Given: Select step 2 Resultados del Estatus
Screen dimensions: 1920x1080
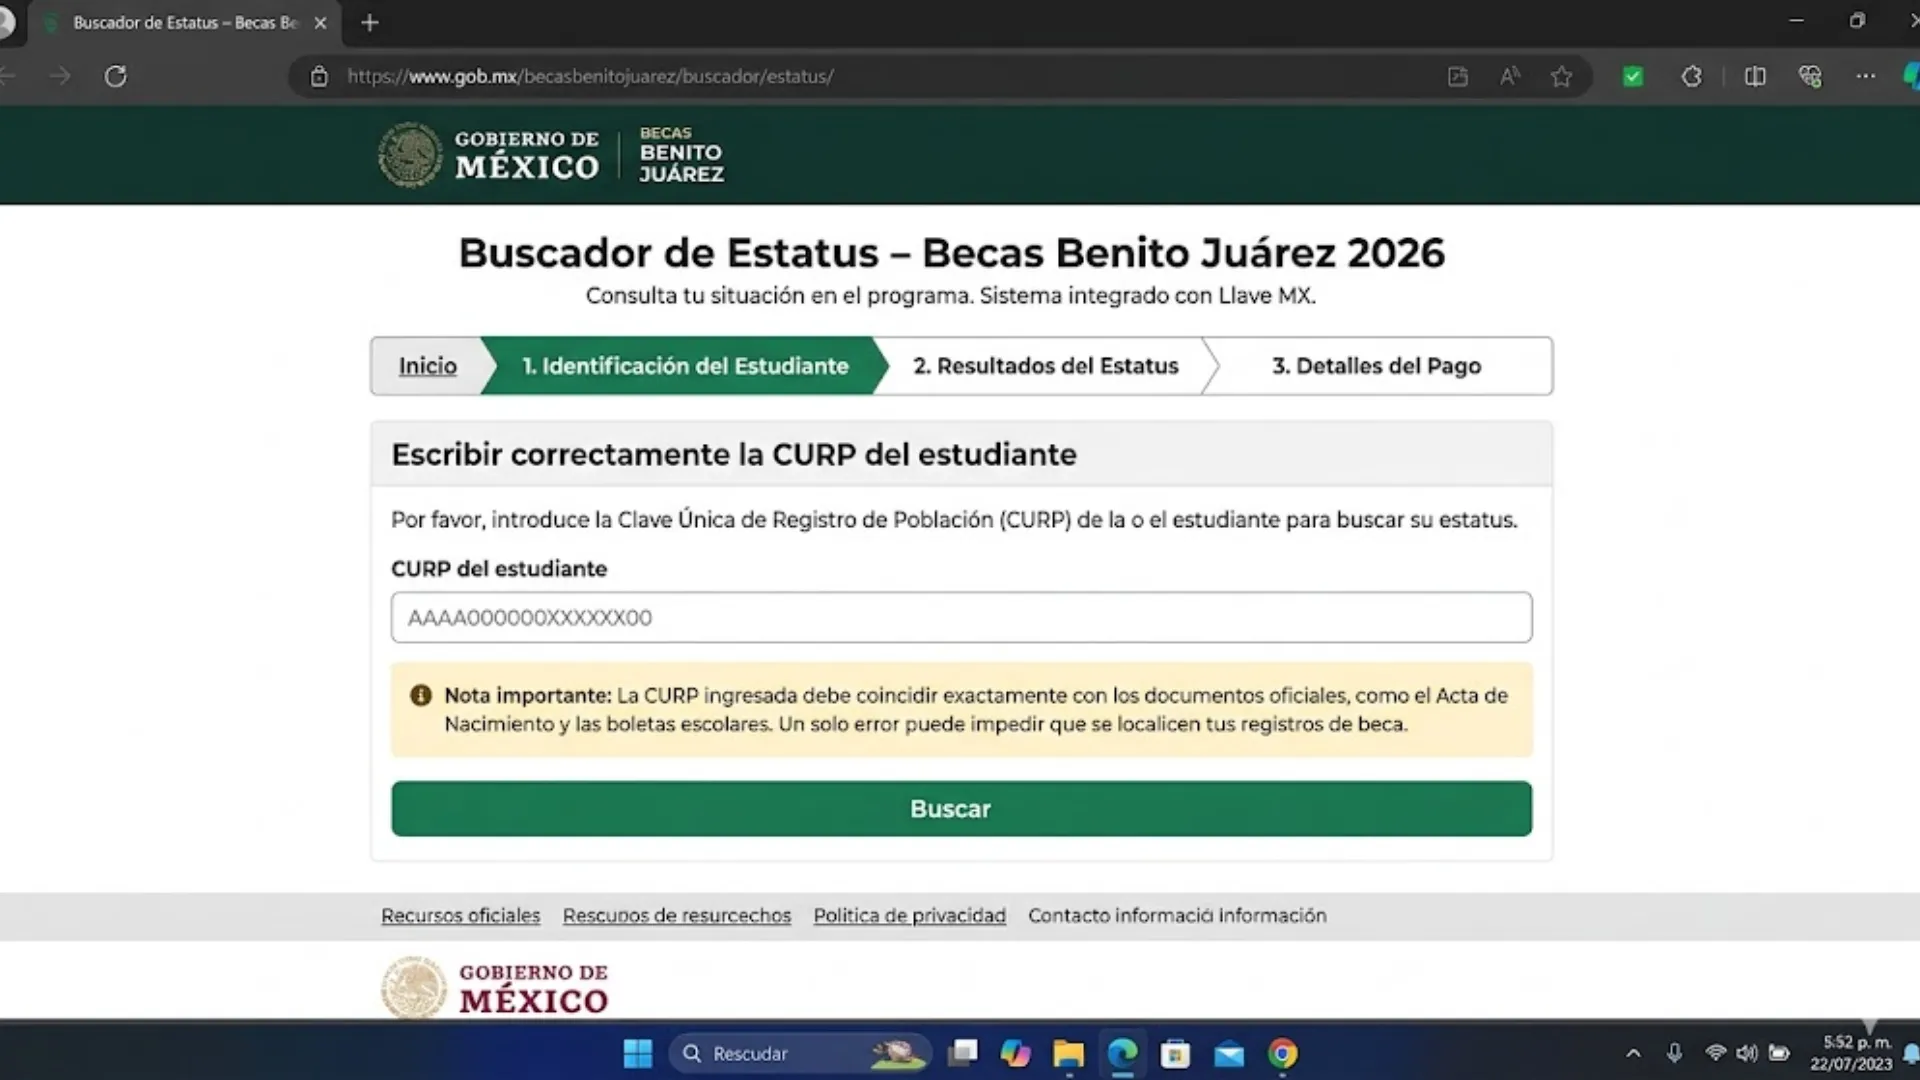Looking at the screenshot, I should pos(1046,366).
